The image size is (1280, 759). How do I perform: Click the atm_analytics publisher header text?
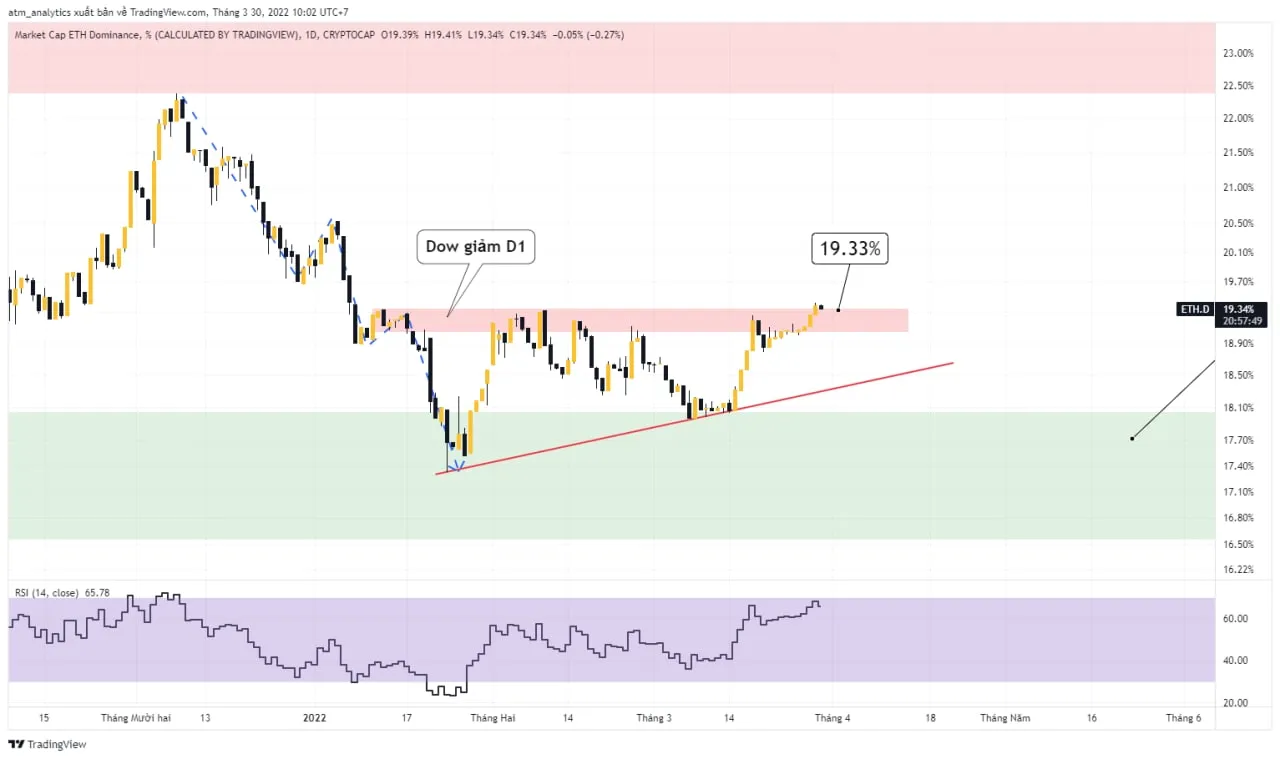click(x=178, y=12)
